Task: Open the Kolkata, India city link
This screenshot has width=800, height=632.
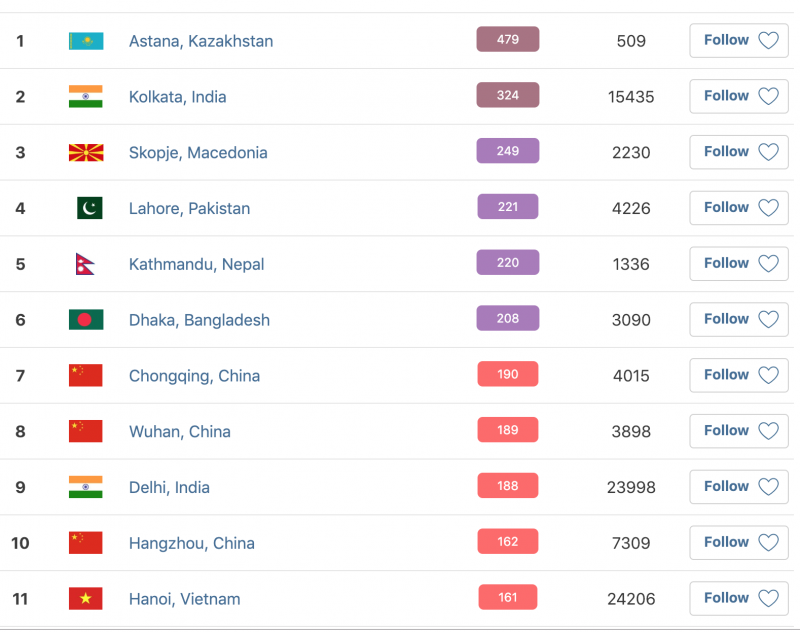Action: 177,97
